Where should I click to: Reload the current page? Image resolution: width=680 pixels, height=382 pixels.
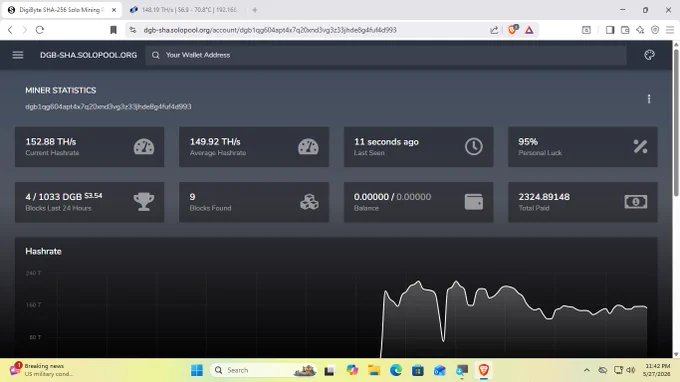tap(40, 30)
